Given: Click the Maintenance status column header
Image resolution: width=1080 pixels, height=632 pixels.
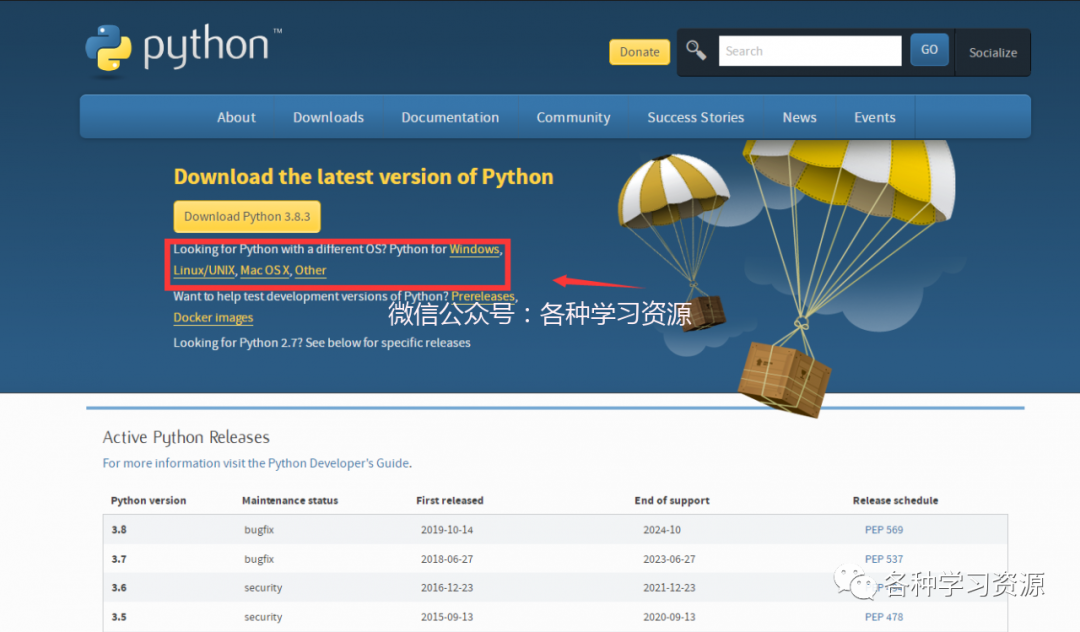Looking at the screenshot, I should [x=290, y=501].
